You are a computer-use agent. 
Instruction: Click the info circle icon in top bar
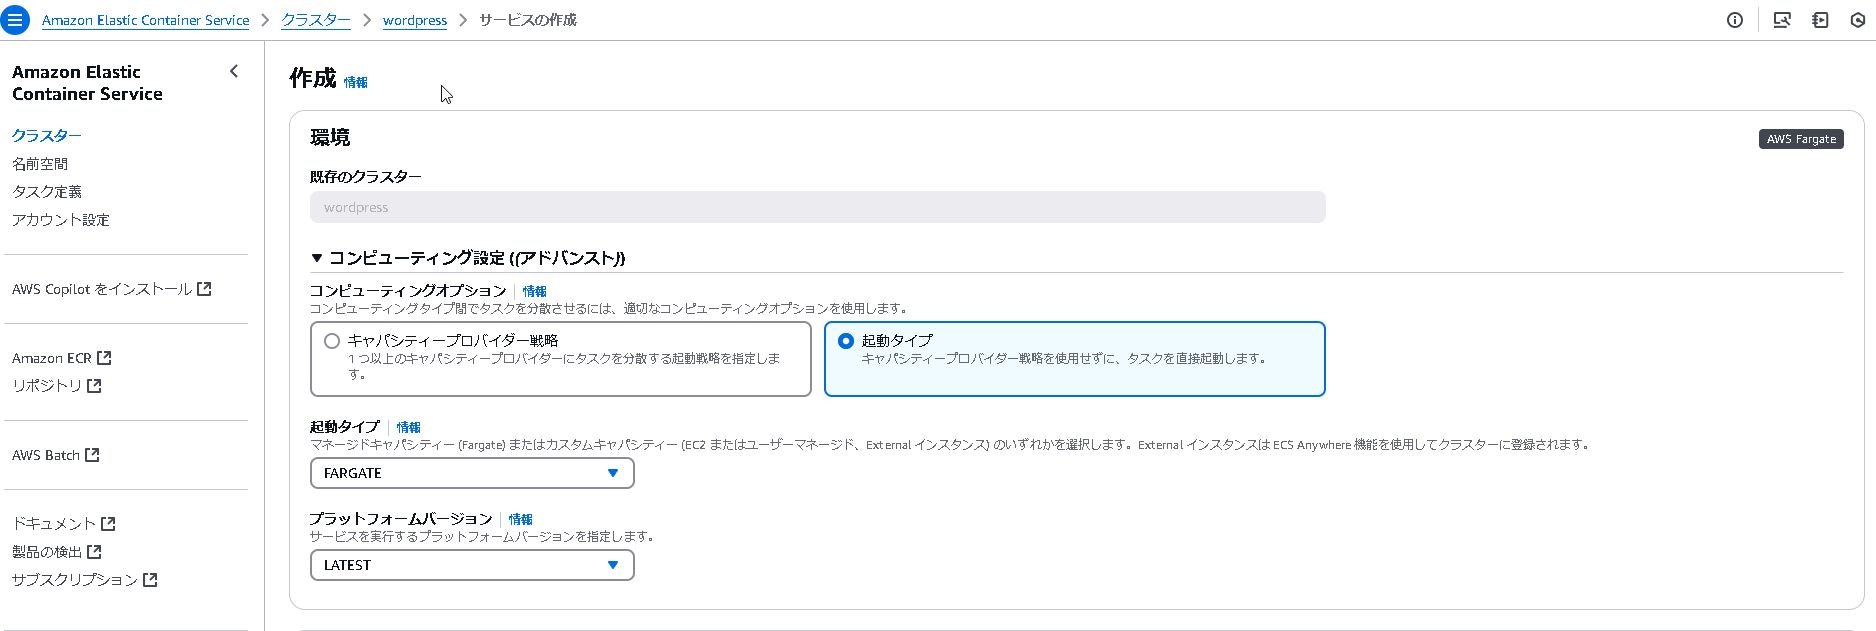[x=1735, y=20]
